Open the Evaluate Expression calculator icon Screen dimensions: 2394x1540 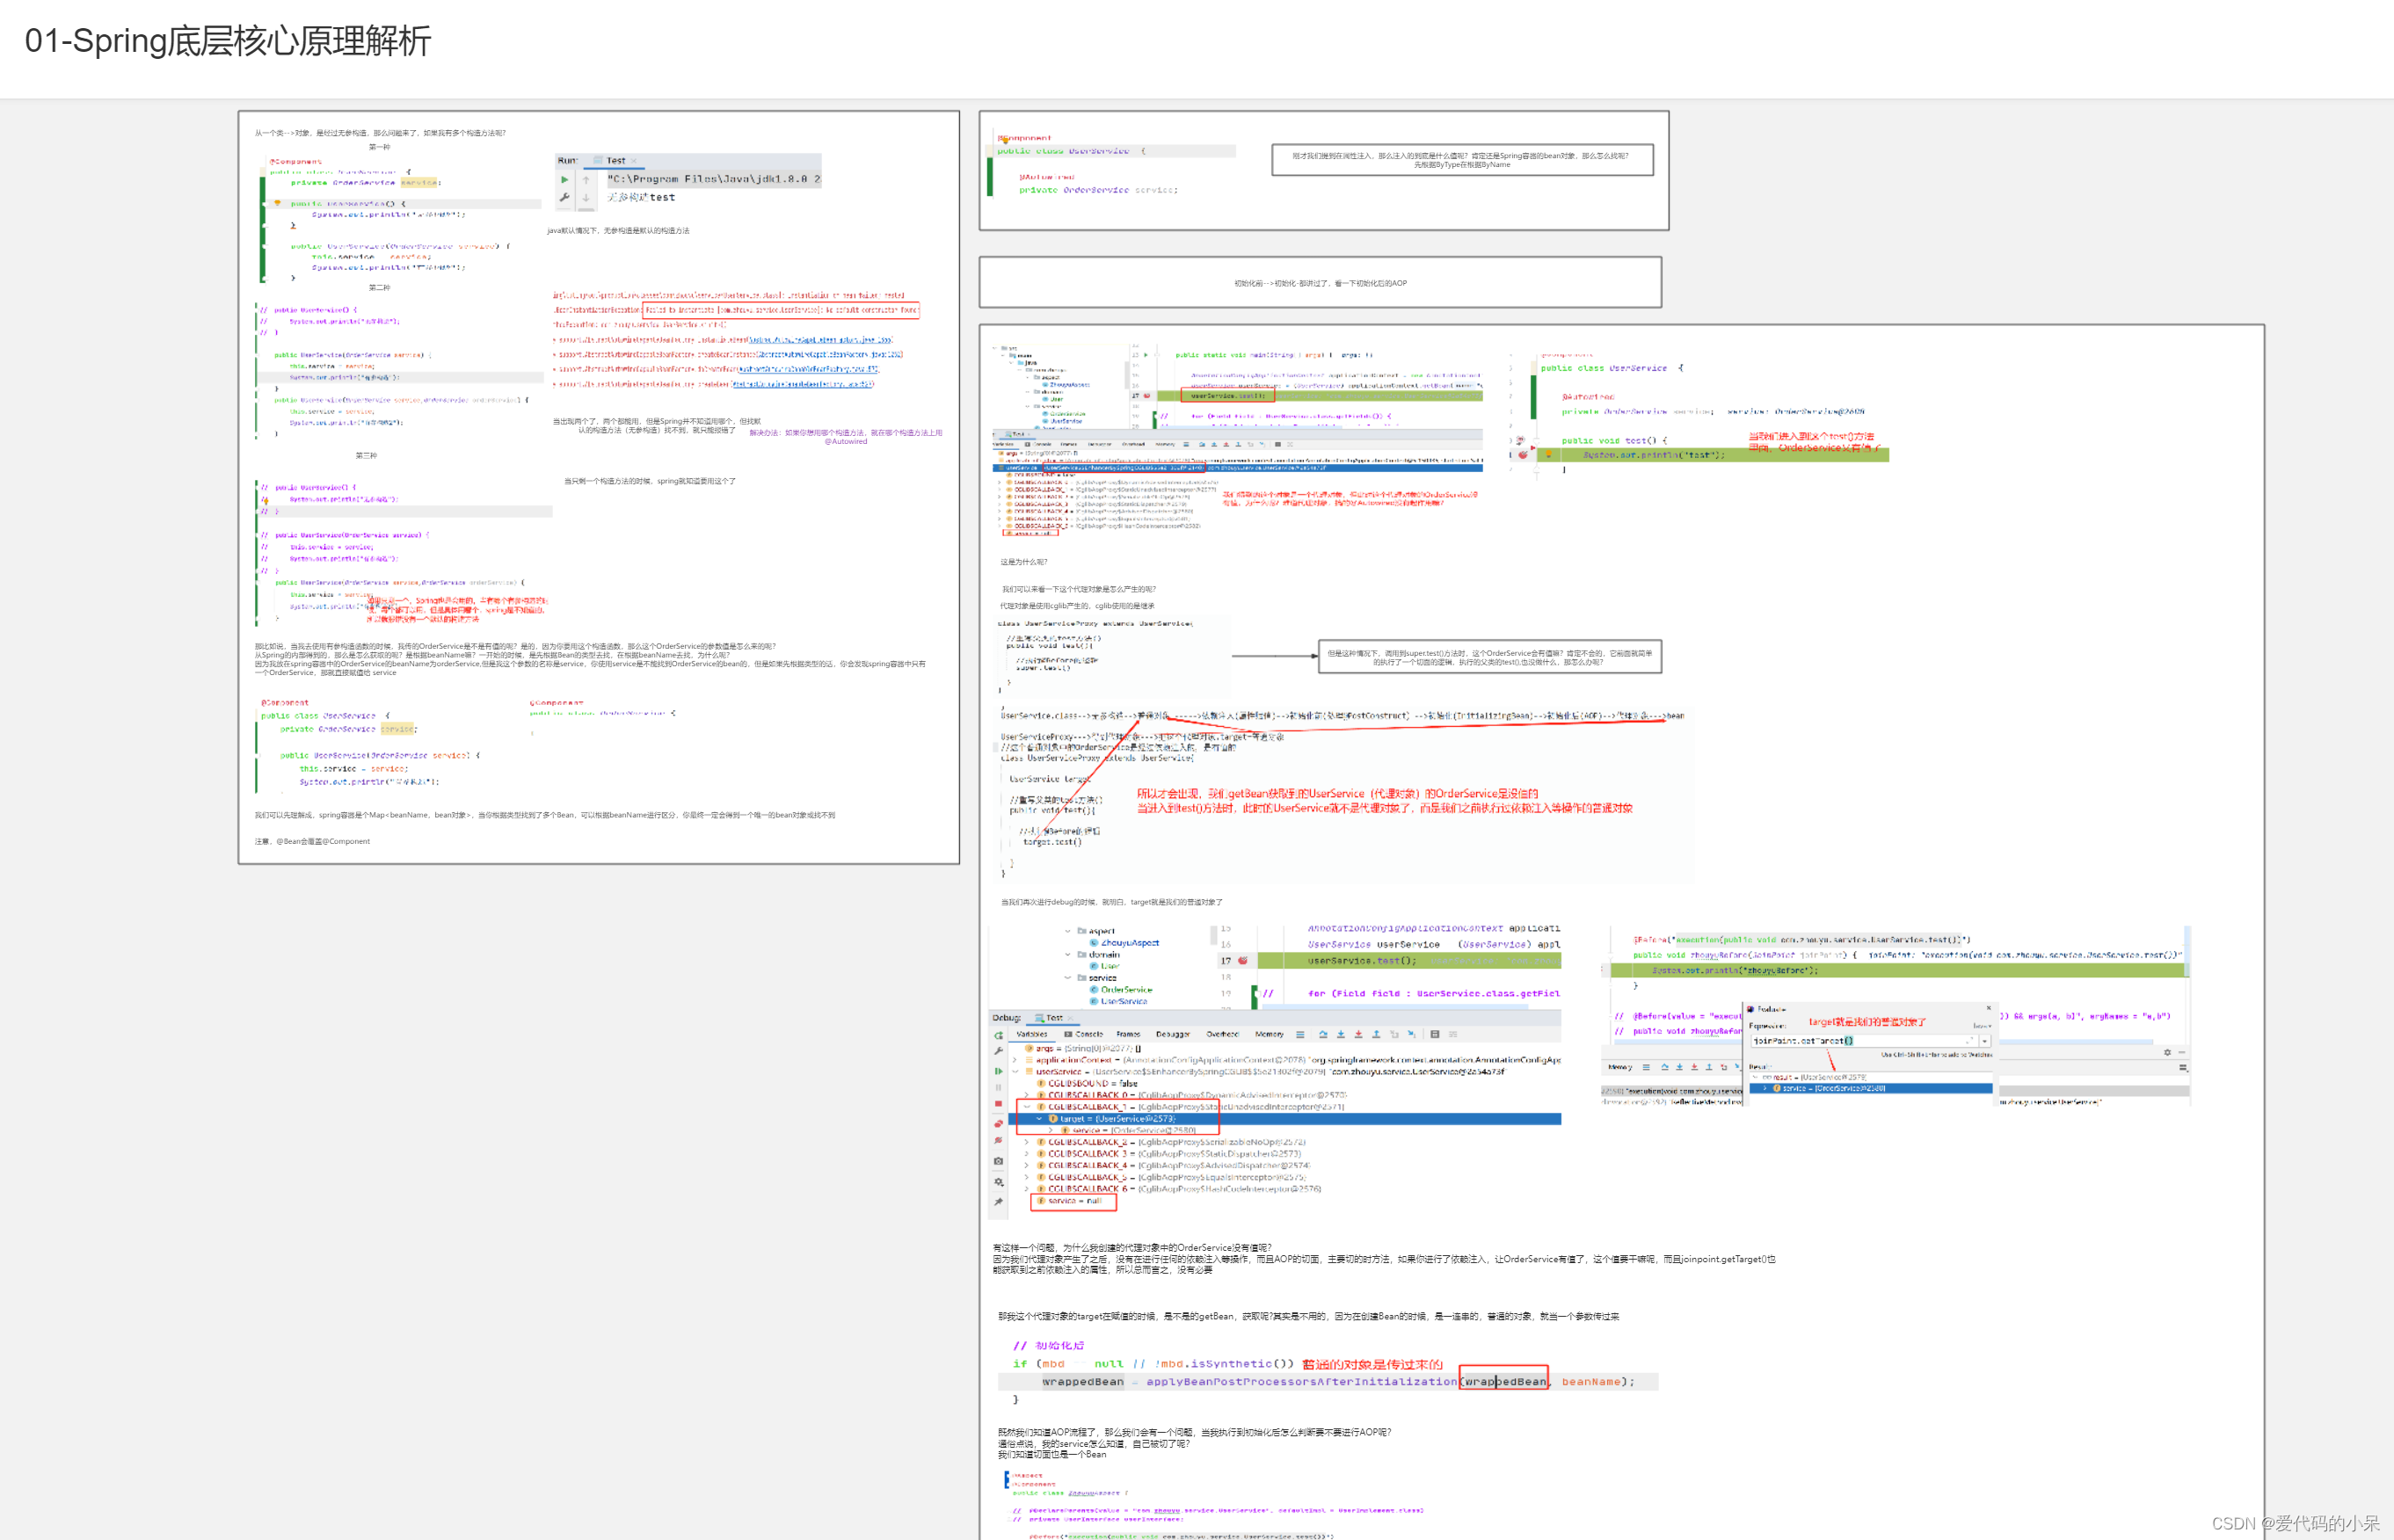1435,1034
